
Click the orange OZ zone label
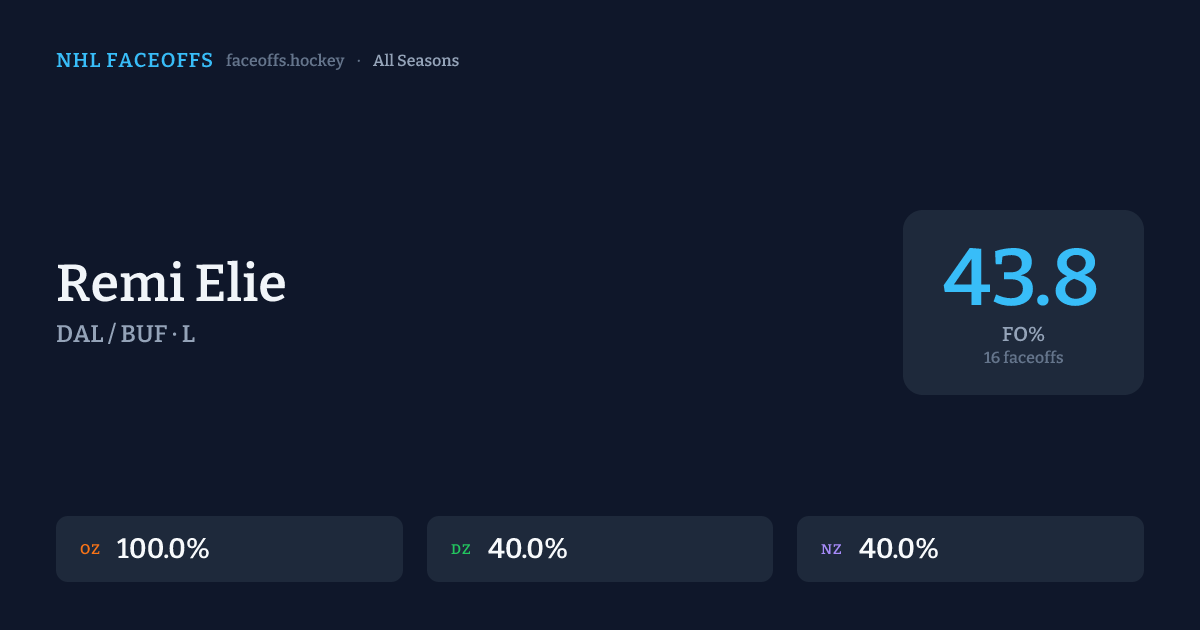click(x=90, y=549)
